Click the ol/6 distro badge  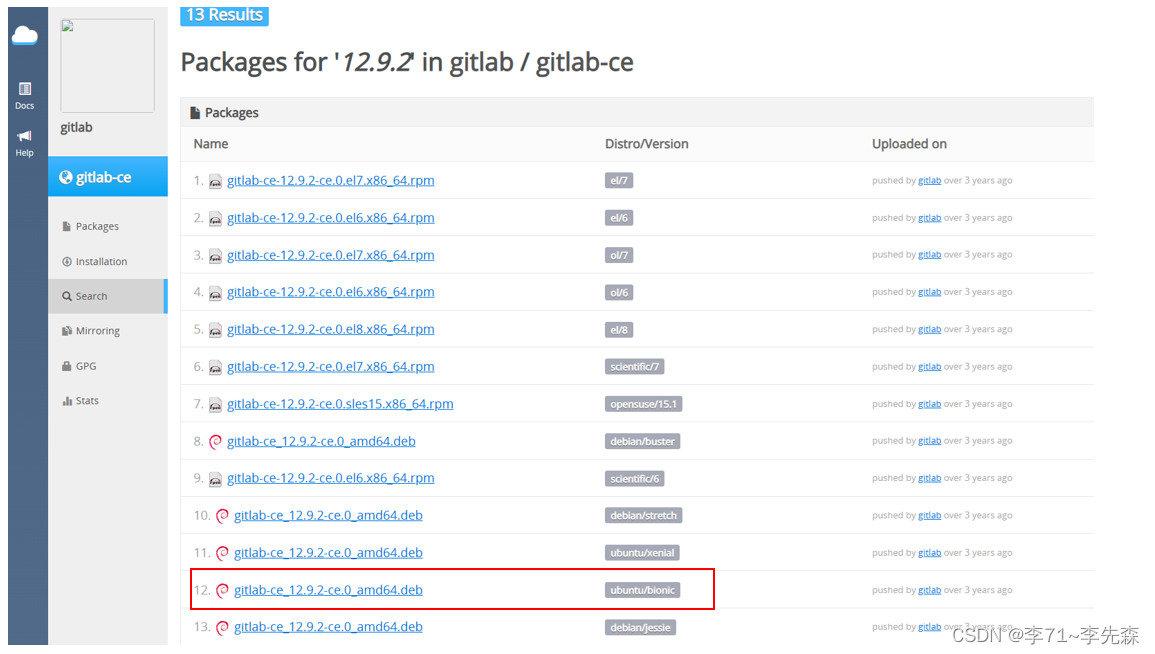pos(619,292)
